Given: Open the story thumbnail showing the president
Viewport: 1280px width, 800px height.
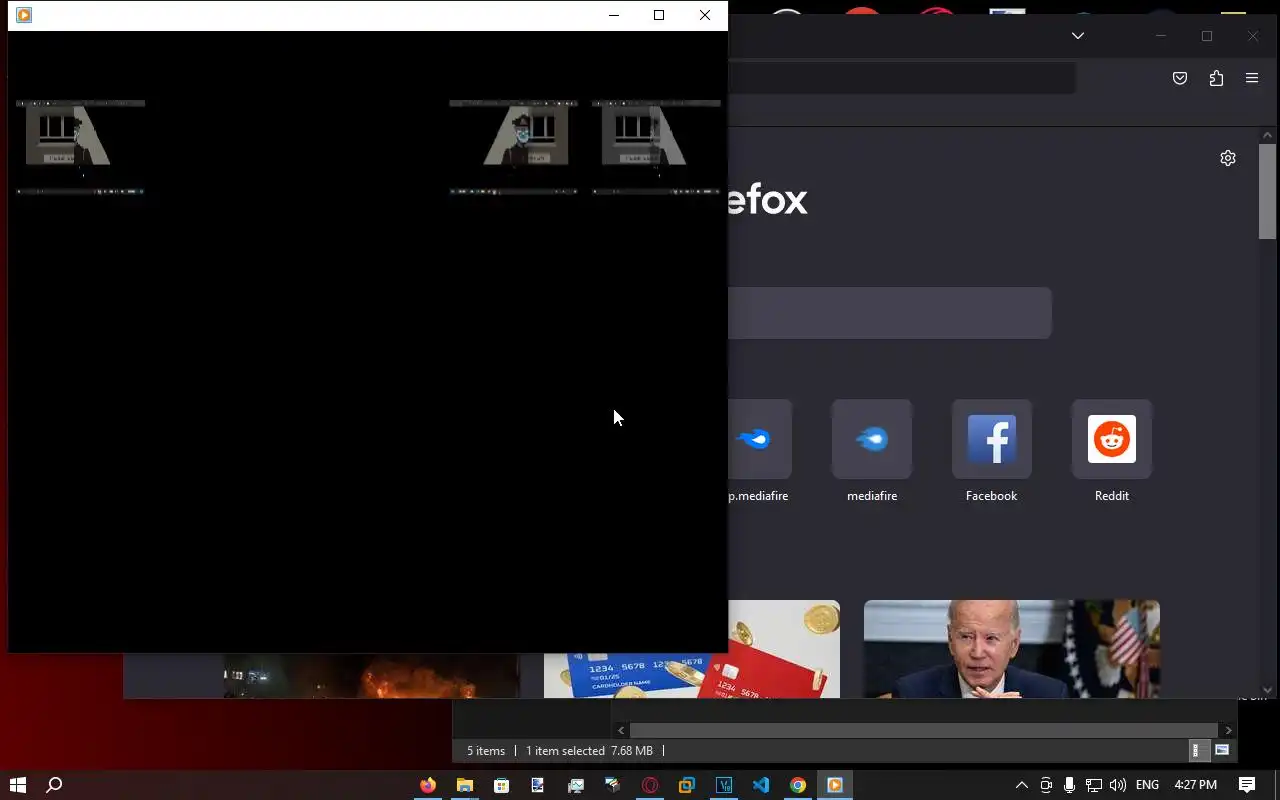Looking at the screenshot, I should (1012, 649).
